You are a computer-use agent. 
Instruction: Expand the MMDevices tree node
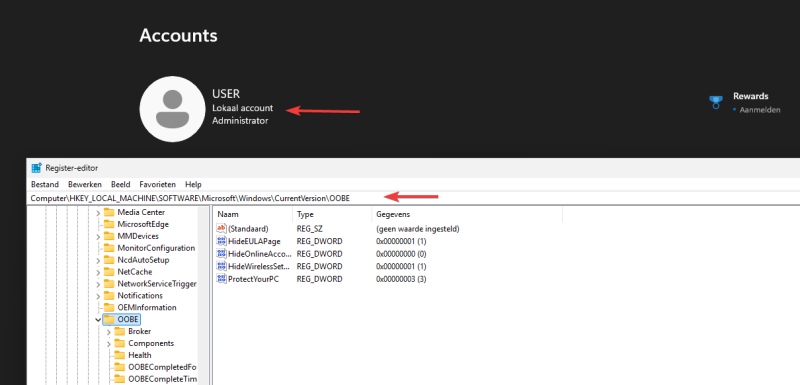98,236
